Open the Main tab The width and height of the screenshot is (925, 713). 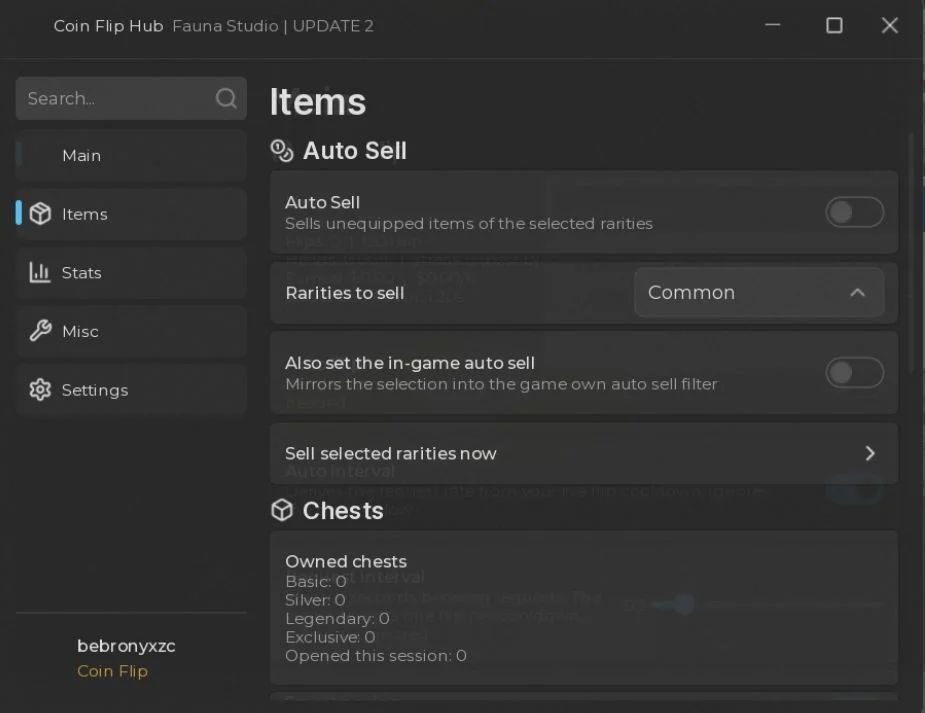pyautogui.click(x=131, y=156)
